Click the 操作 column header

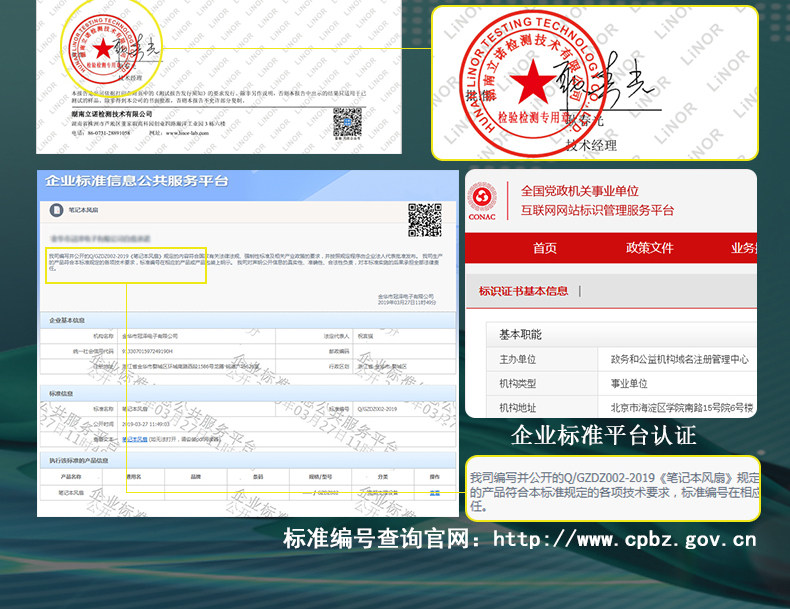[435, 477]
